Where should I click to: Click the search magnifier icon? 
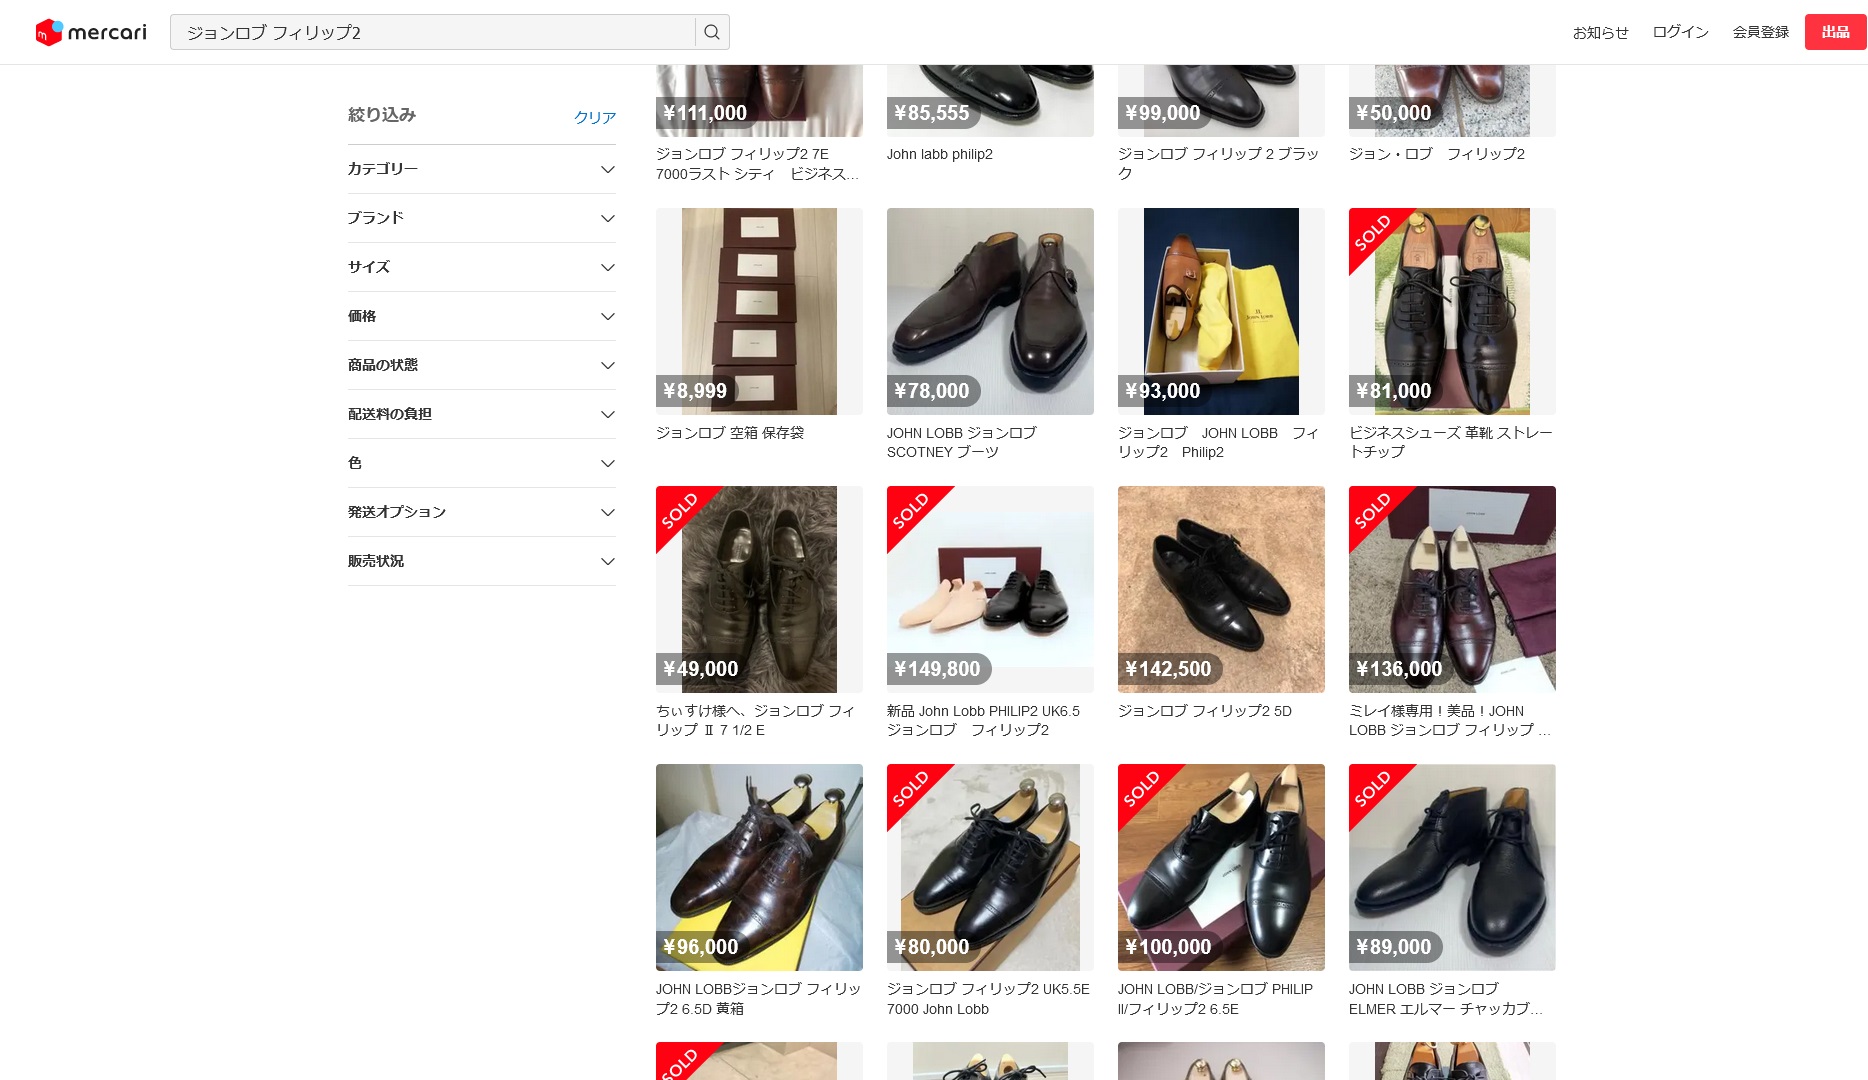712,32
